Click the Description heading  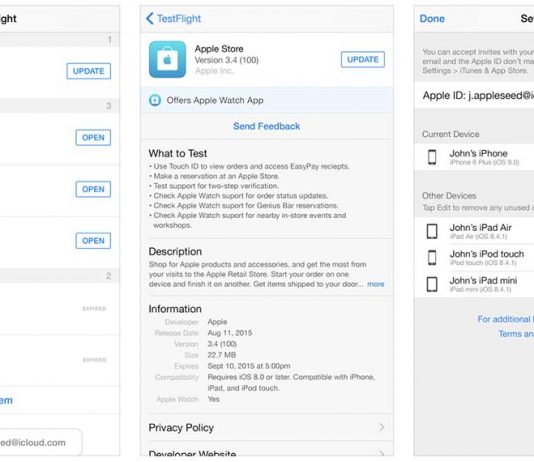coord(175,252)
